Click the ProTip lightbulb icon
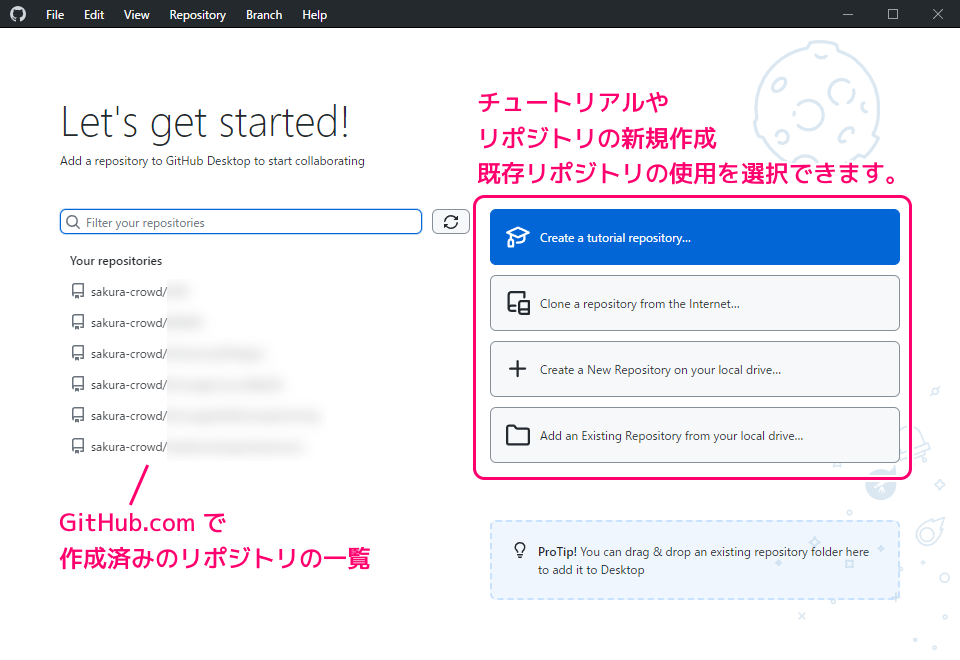Viewport: 960px width, 660px height. [520, 550]
